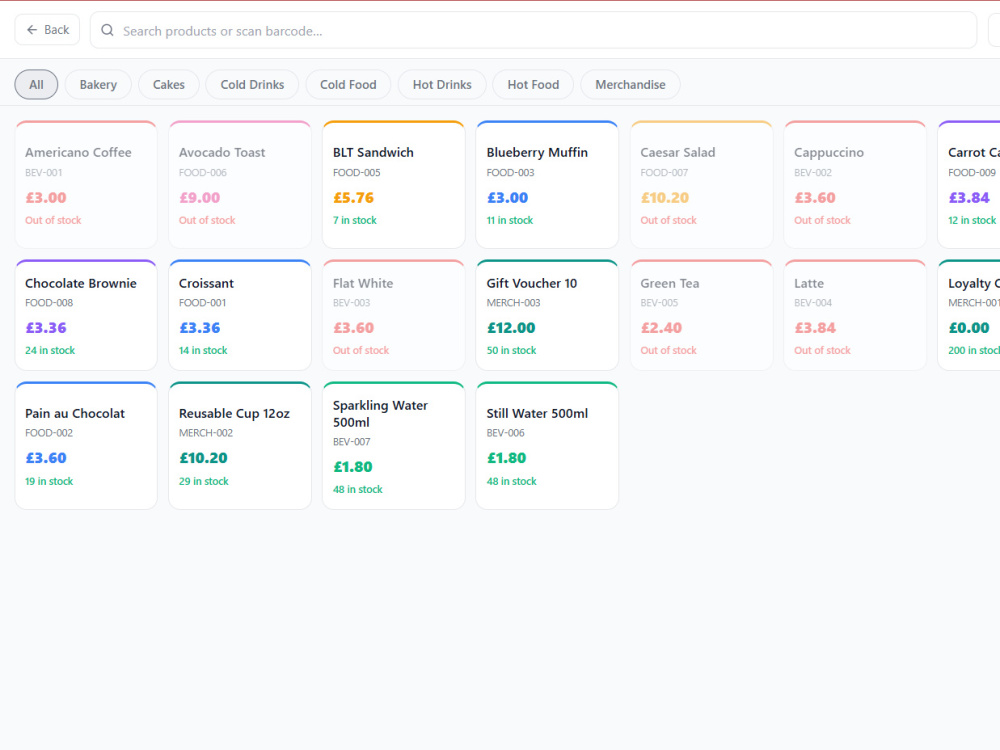Click the SKU code BEV-004
The width and height of the screenshot is (1000, 750).
[813, 302]
